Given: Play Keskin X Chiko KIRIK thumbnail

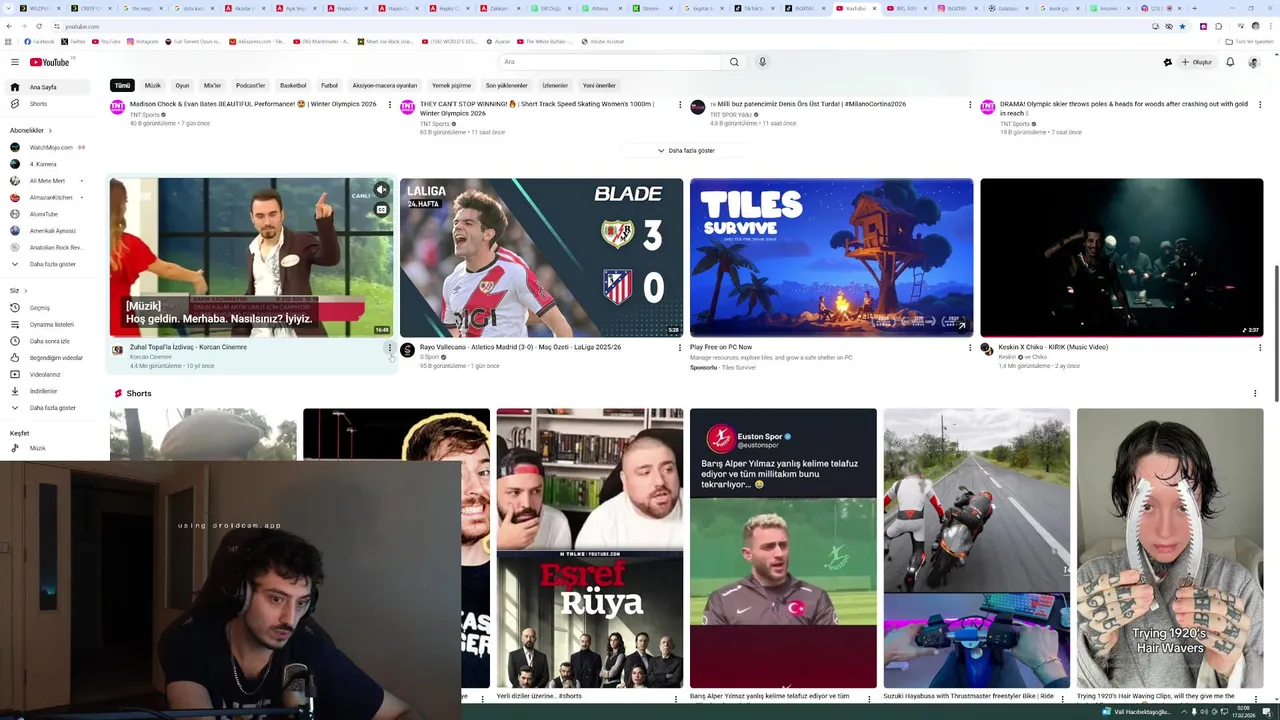Looking at the screenshot, I should click(x=1121, y=257).
